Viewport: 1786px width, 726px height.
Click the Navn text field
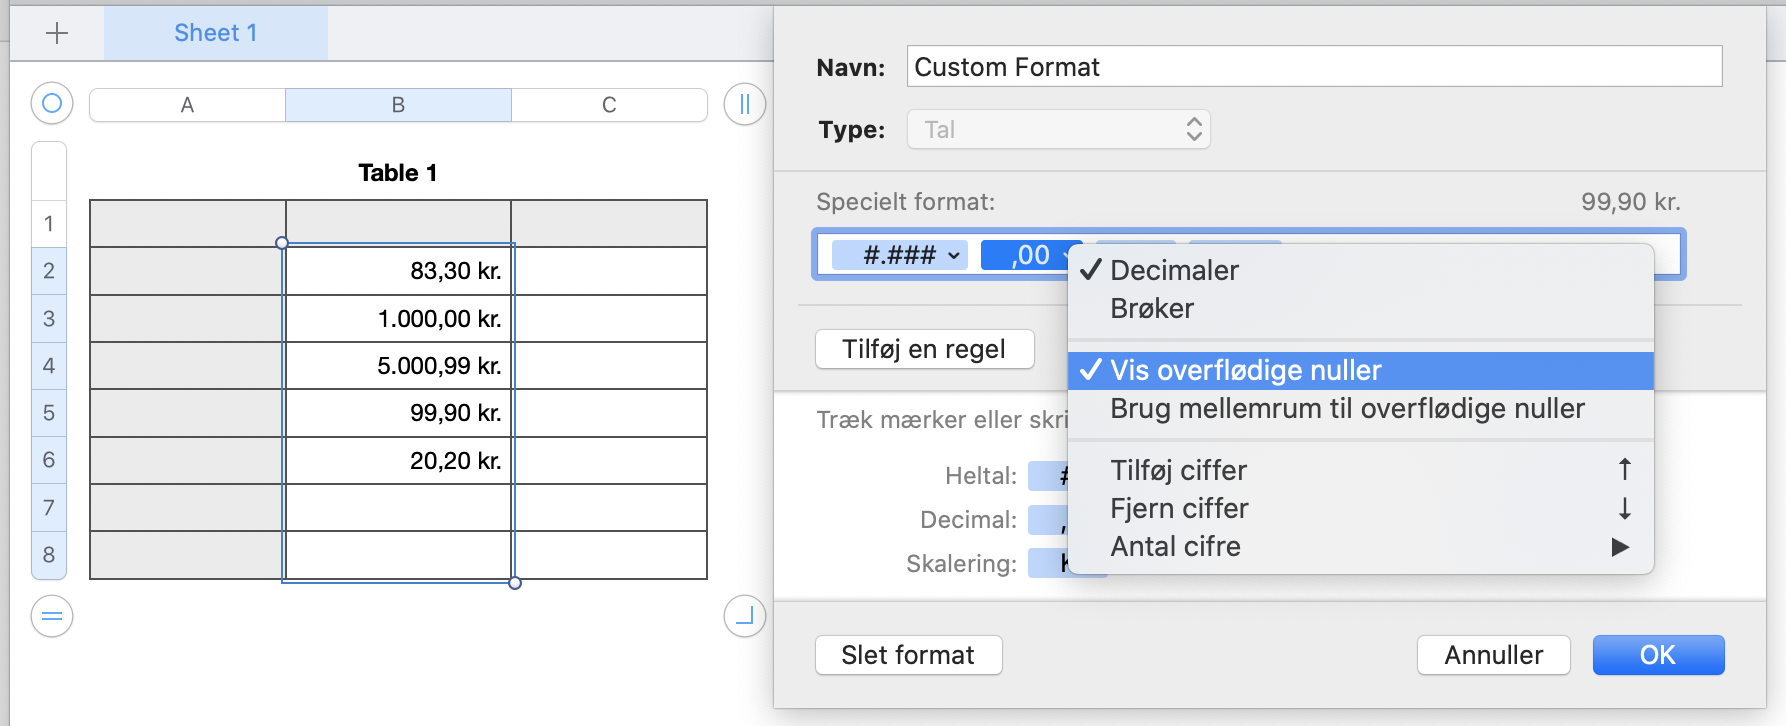1314,67
